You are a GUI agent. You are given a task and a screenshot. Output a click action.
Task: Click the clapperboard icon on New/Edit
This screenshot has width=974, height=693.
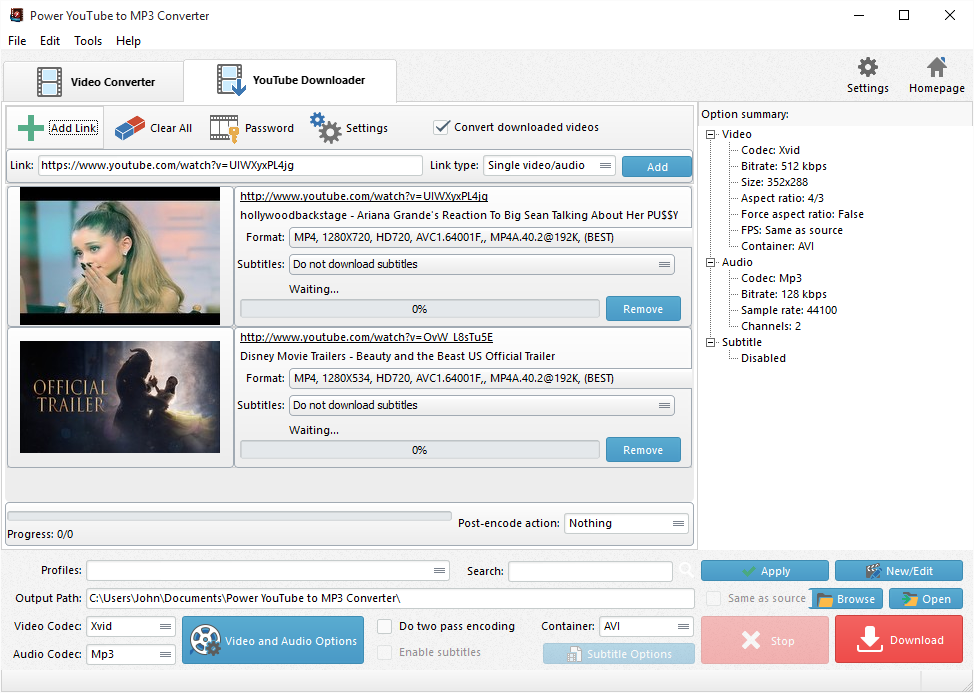873,571
